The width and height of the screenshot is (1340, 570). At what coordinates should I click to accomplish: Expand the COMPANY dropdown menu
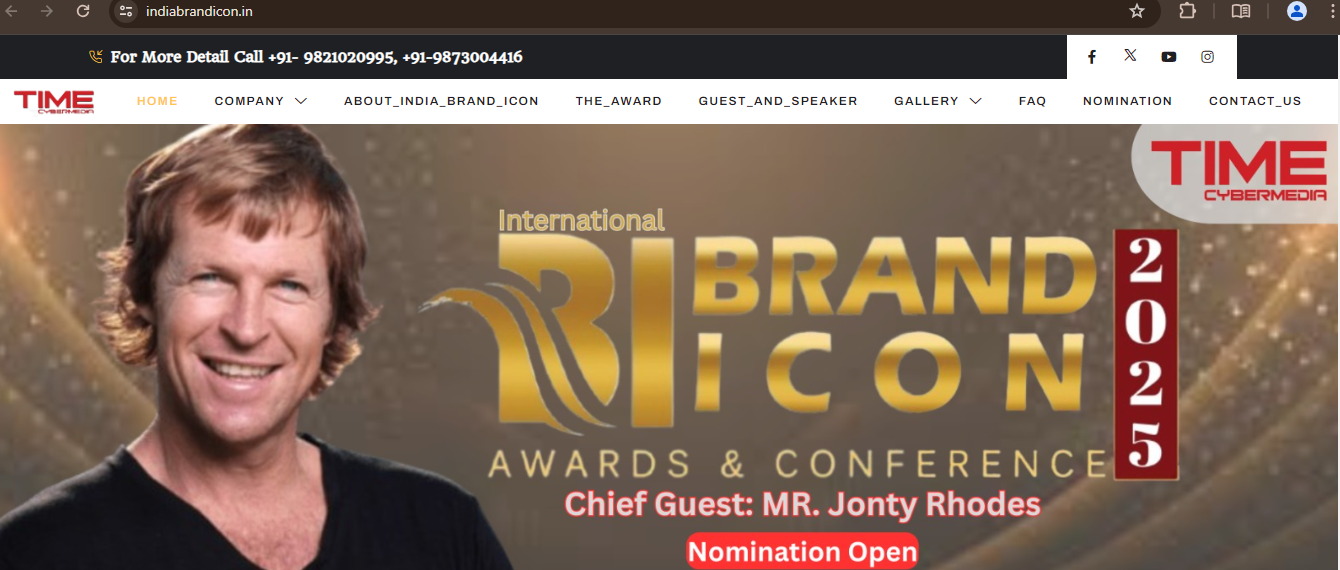click(260, 101)
